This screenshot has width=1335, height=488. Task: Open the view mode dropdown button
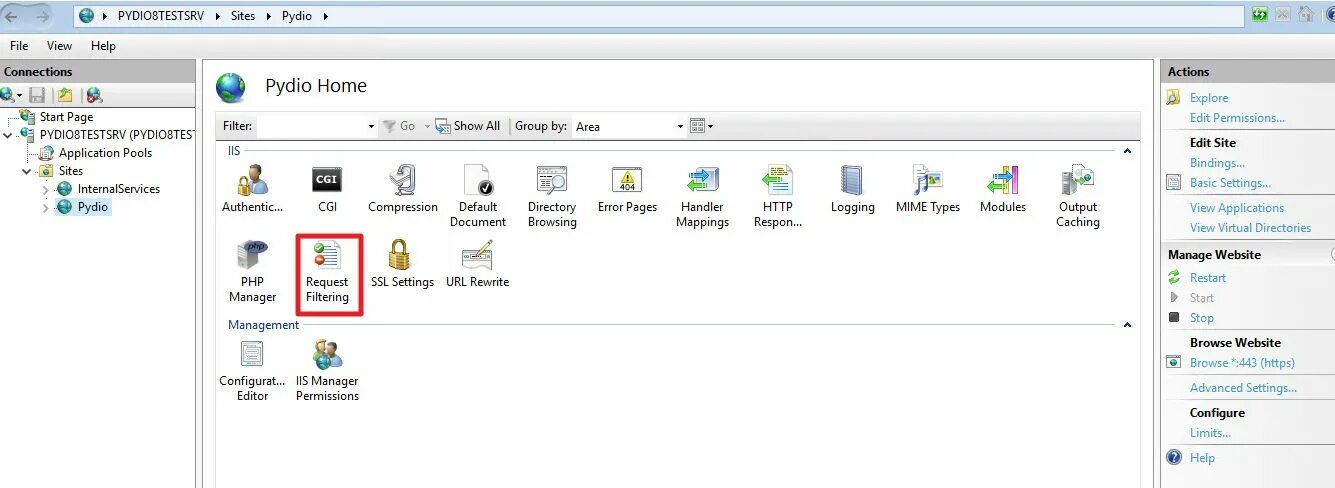coord(702,126)
